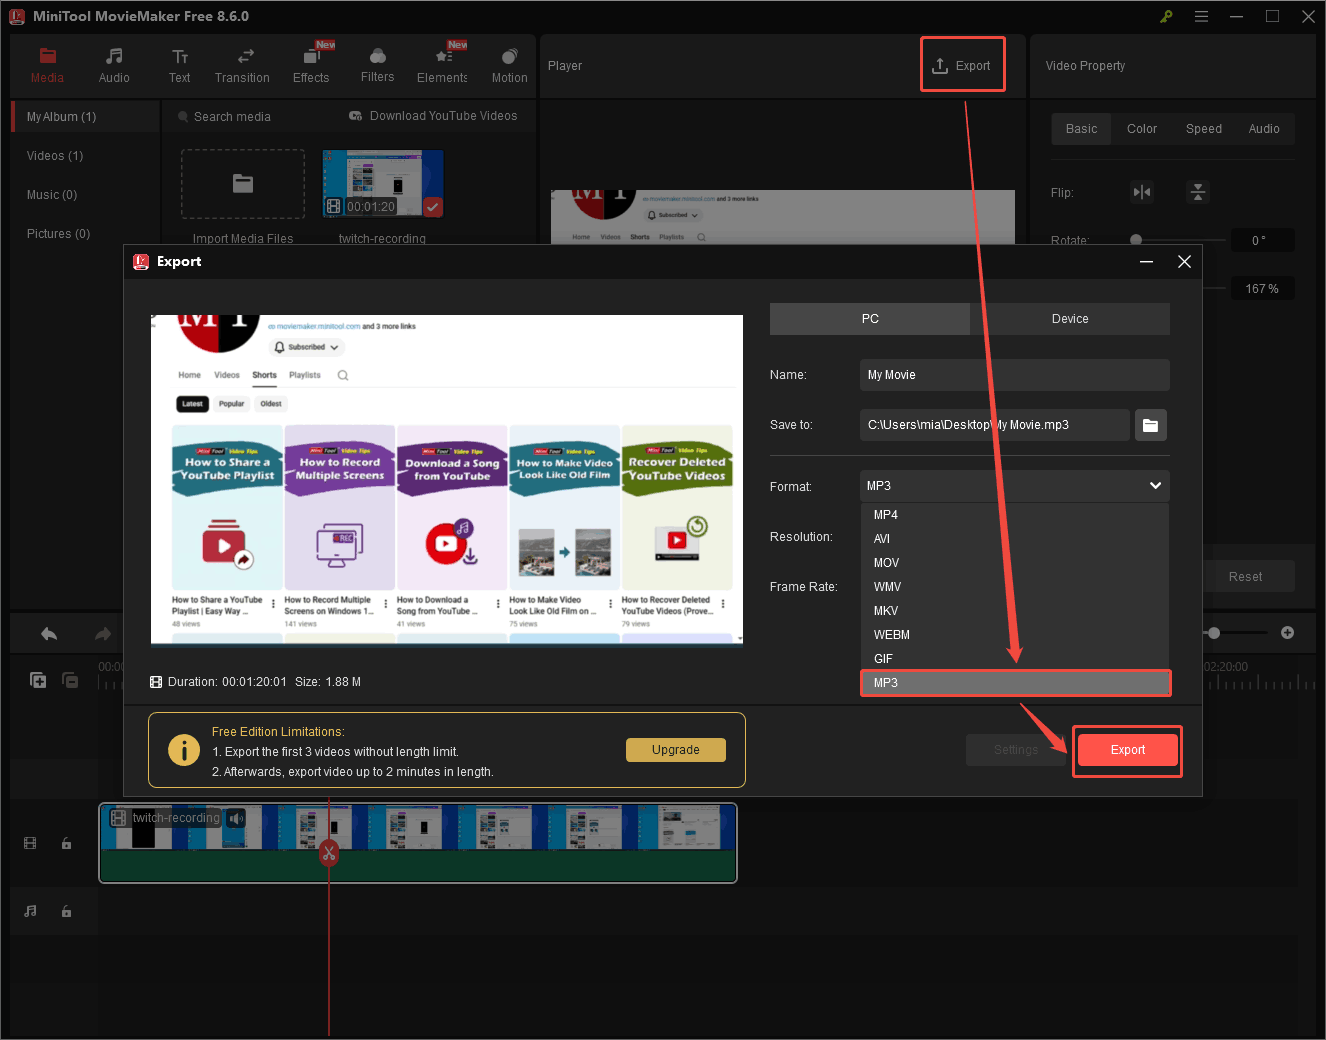This screenshot has height=1040, width=1326.
Task: Select Music (0) category
Action: tap(52, 195)
